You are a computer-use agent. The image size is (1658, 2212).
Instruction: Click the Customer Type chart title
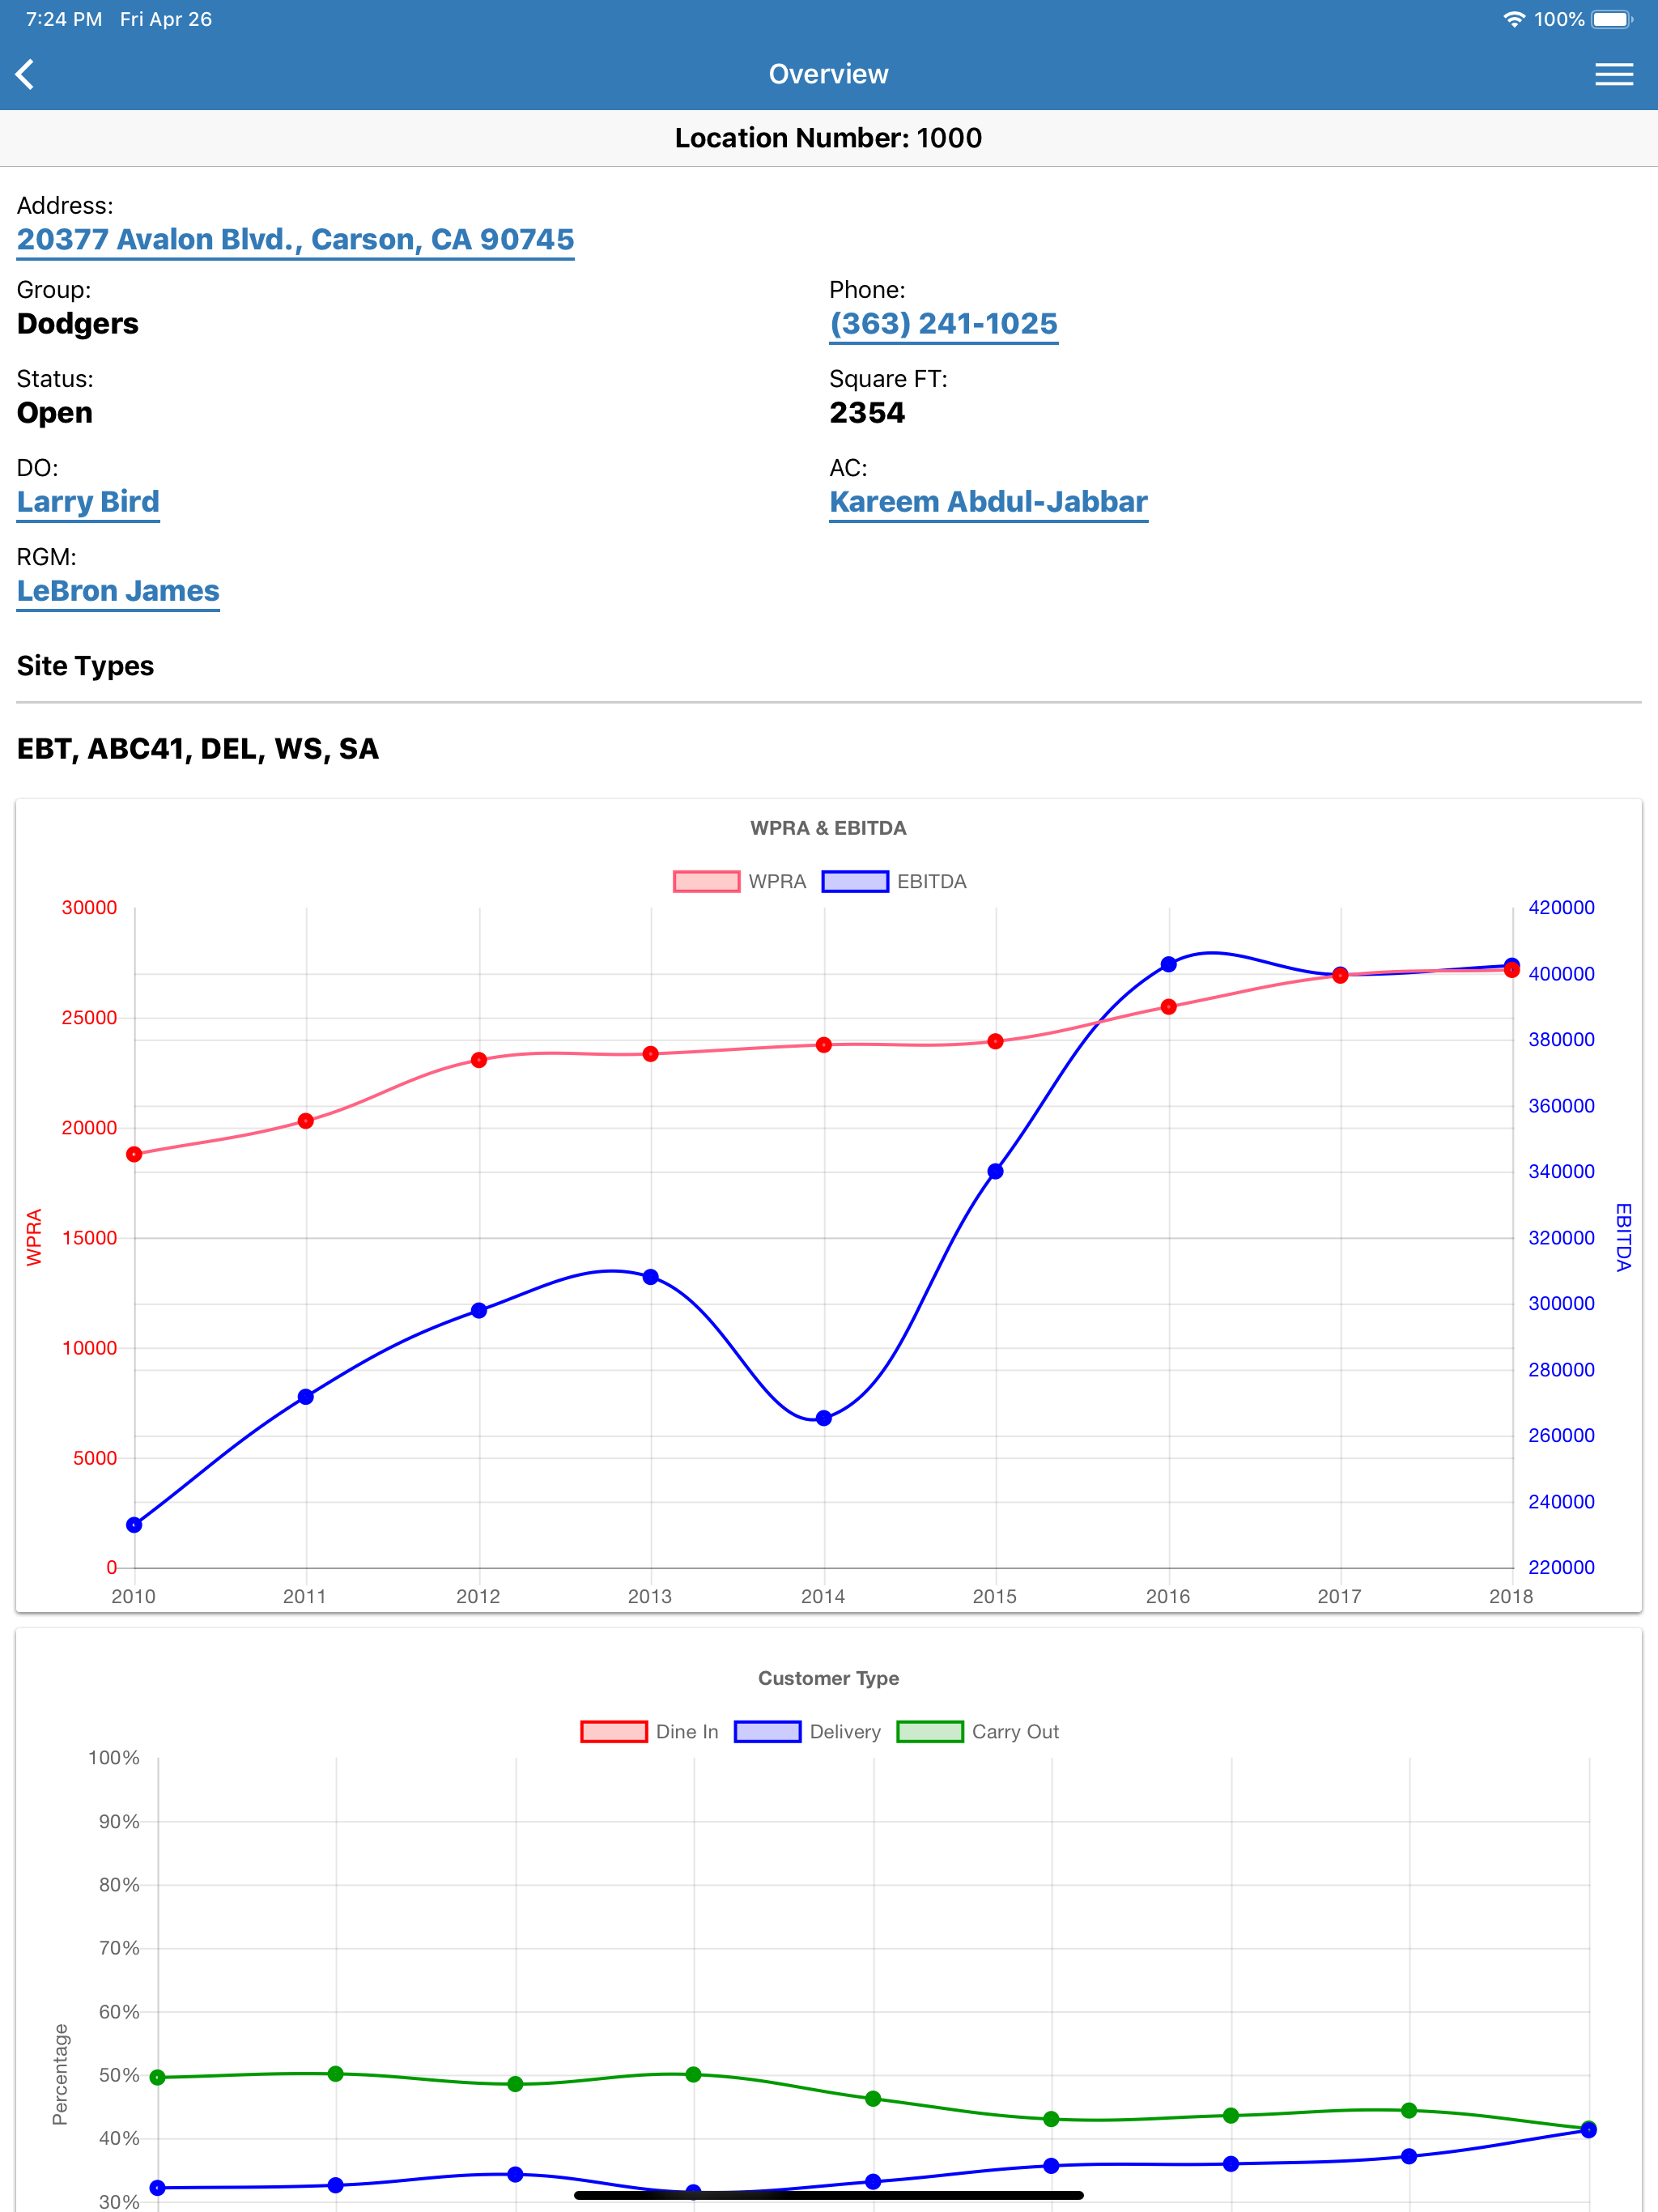point(828,1678)
